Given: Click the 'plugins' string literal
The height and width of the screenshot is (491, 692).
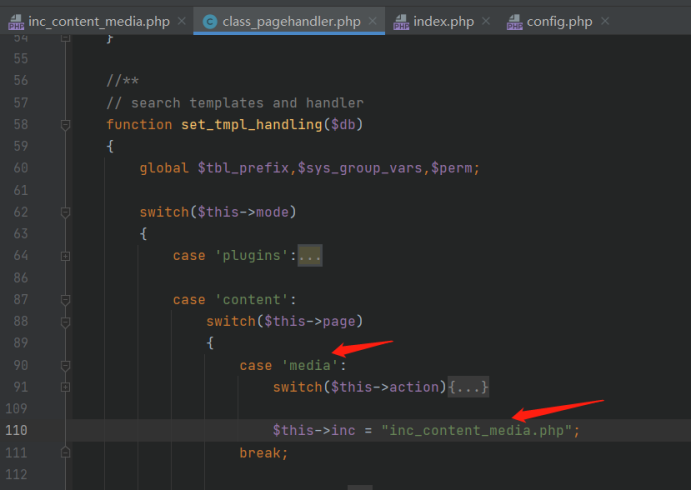Looking at the screenshot, I should (252, 255).
